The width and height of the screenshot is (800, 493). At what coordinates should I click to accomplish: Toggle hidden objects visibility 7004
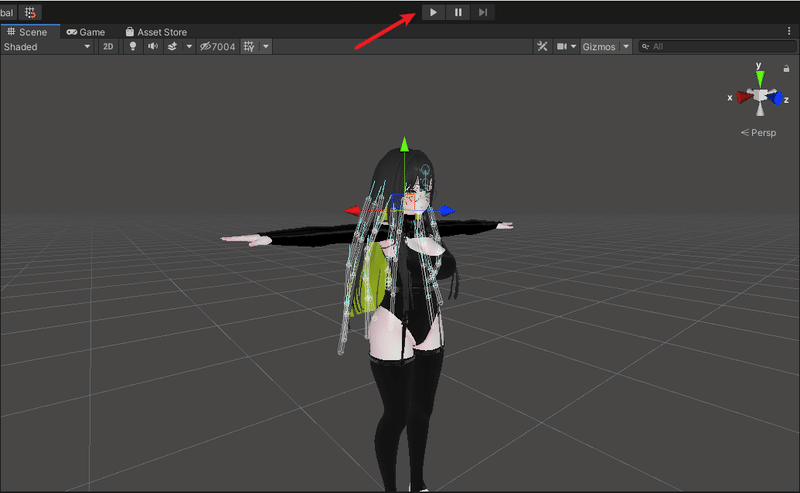tap(218, 46)
